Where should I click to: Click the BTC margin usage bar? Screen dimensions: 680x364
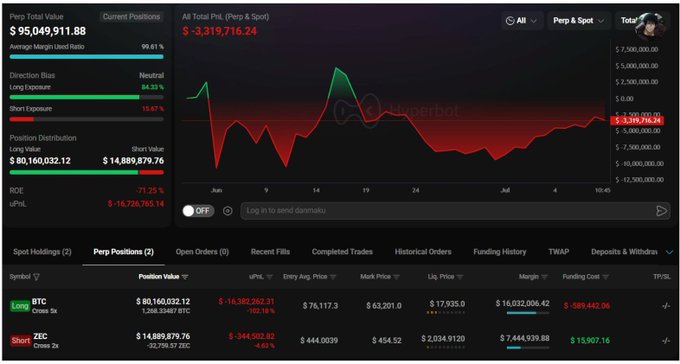click(528, 313)
